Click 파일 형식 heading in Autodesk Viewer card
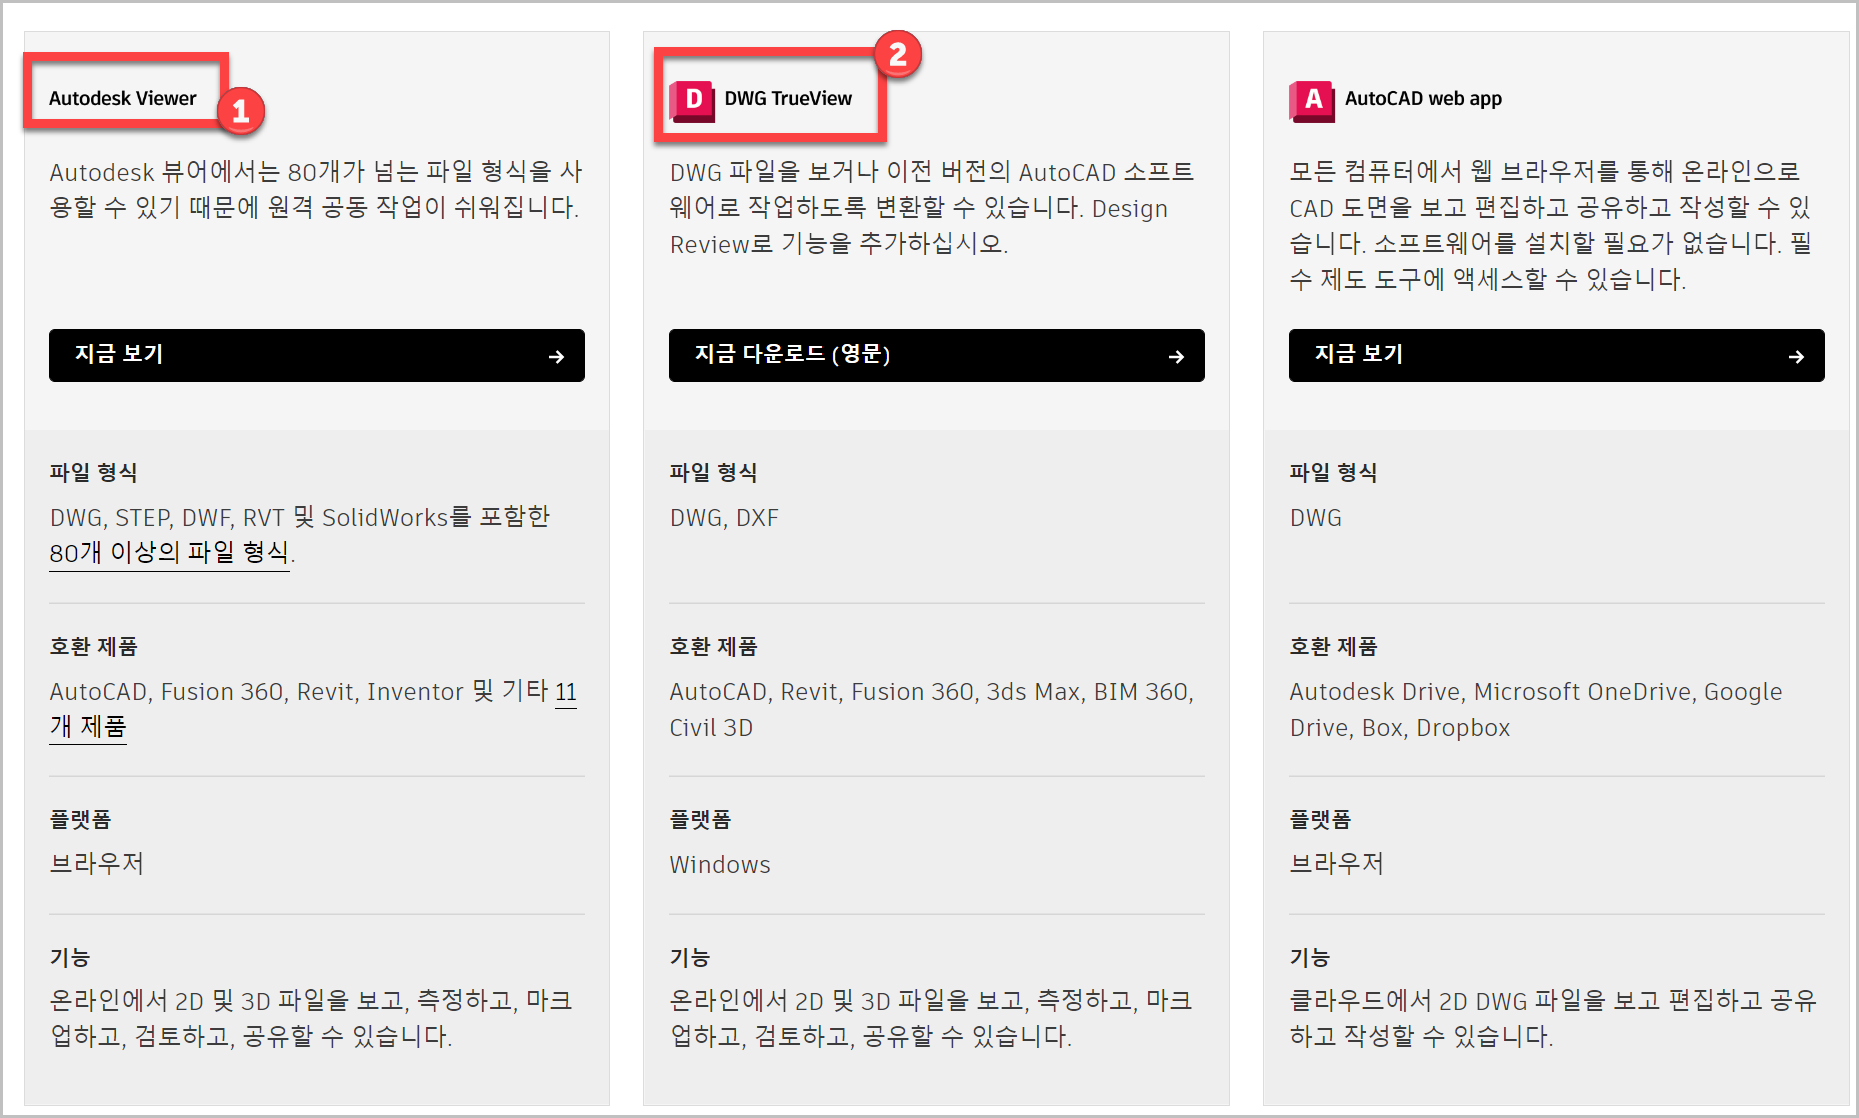This screenshot has width=1859, height=1118. coord(94,472)
